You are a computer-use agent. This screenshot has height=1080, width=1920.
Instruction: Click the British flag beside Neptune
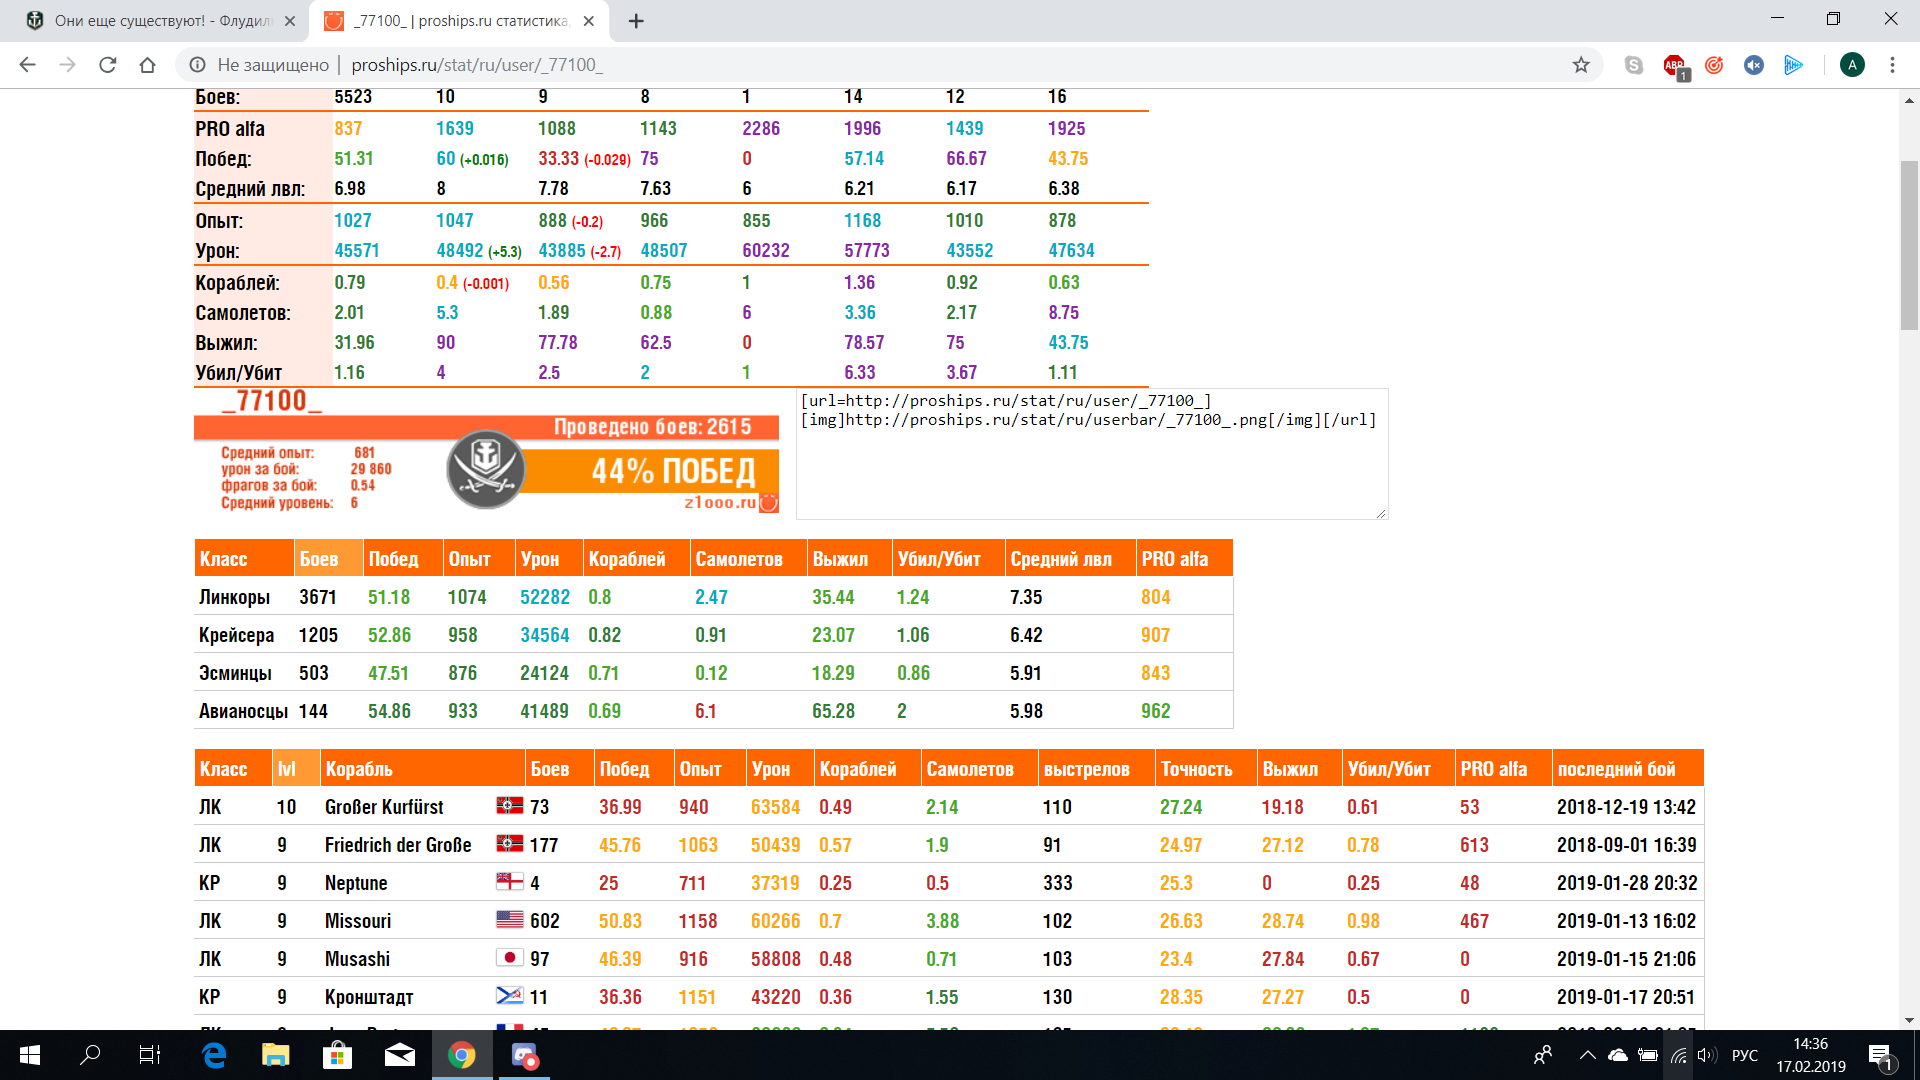click(x=510, y=881)
